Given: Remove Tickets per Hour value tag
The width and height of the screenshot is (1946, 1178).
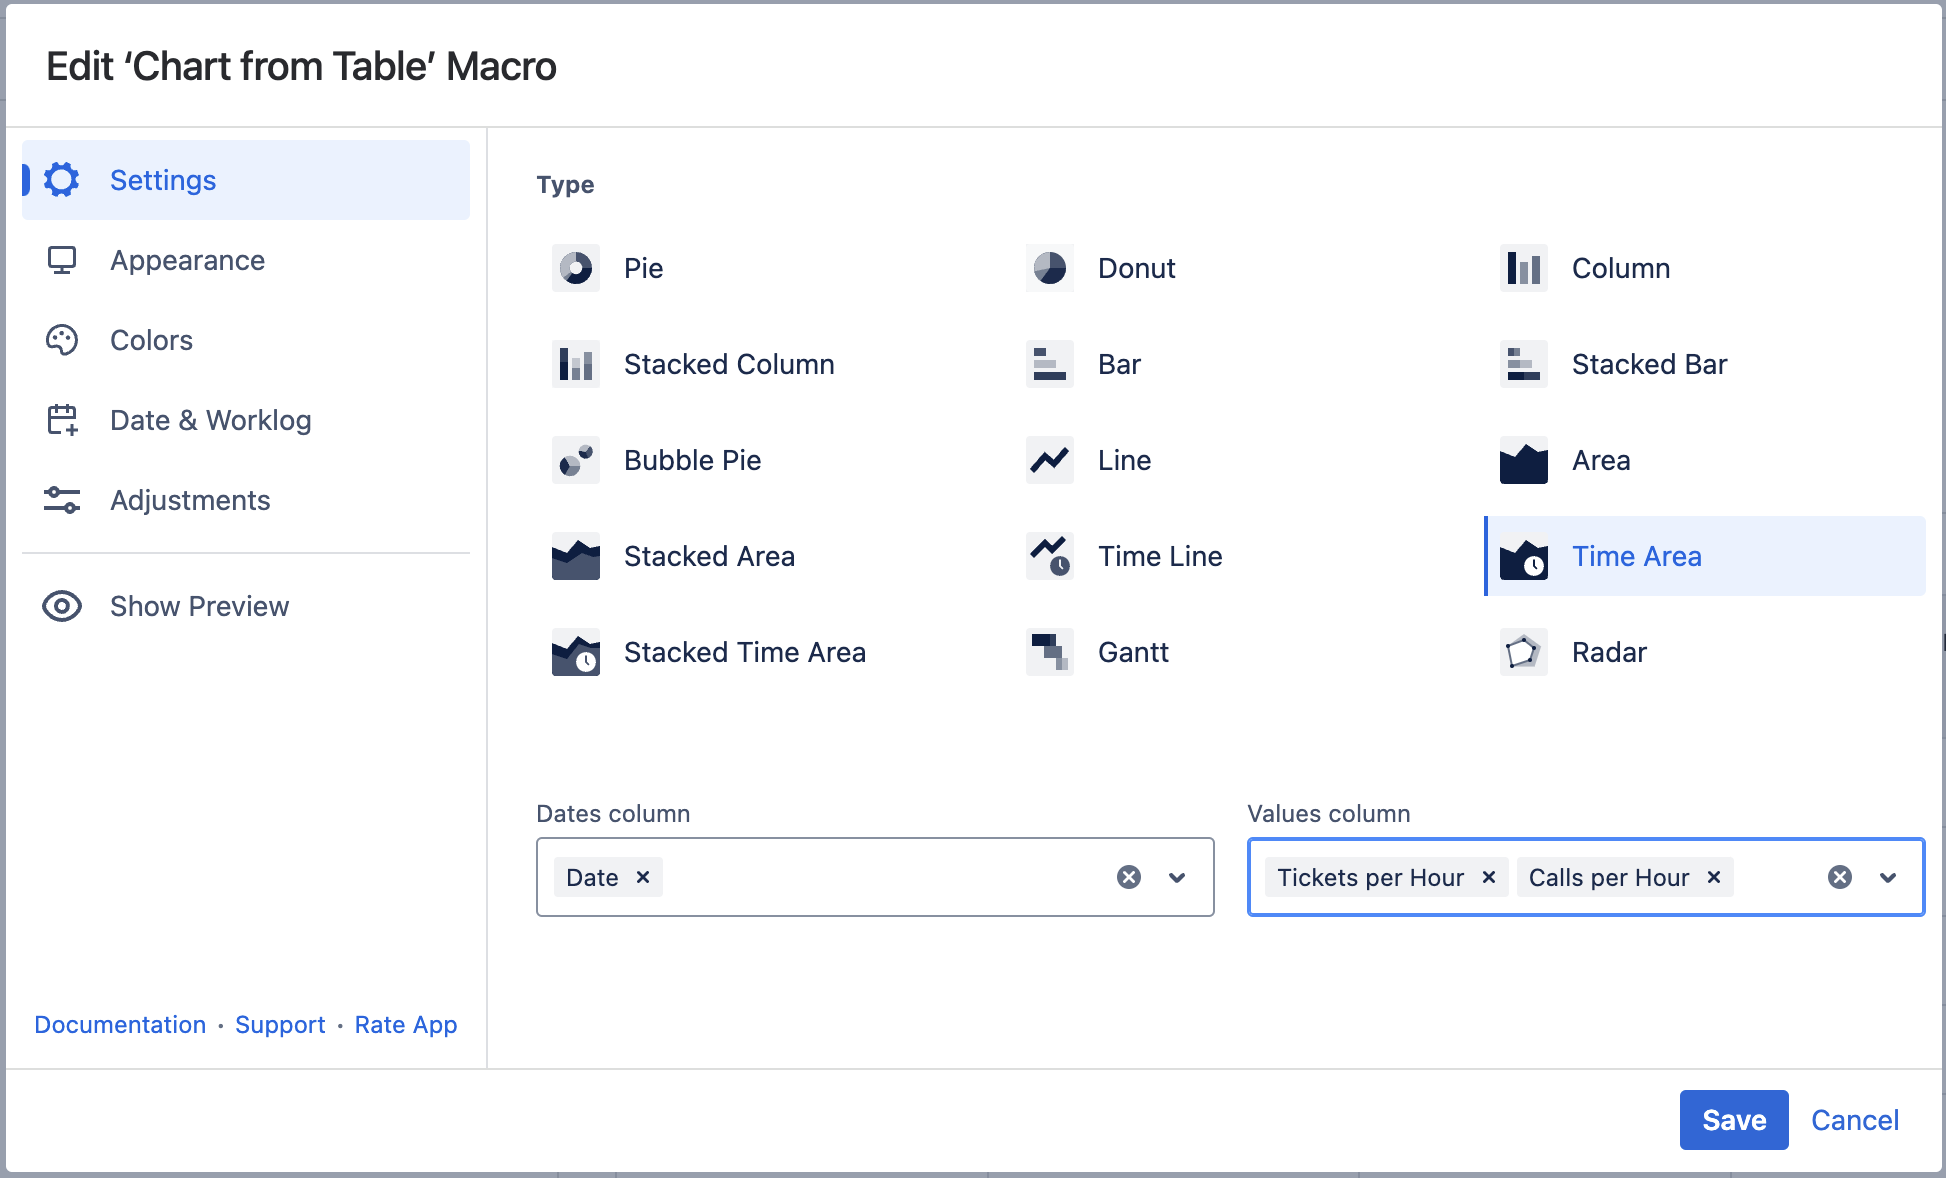Looking at the screenshot, I should coord(1488,877).
